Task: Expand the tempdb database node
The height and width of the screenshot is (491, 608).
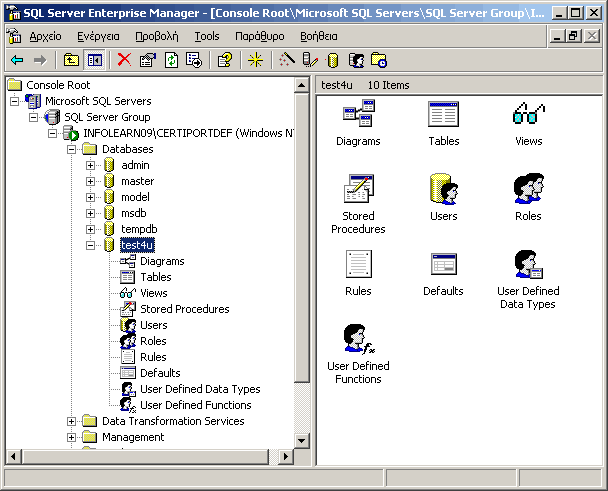Action: tap(90, 229)
